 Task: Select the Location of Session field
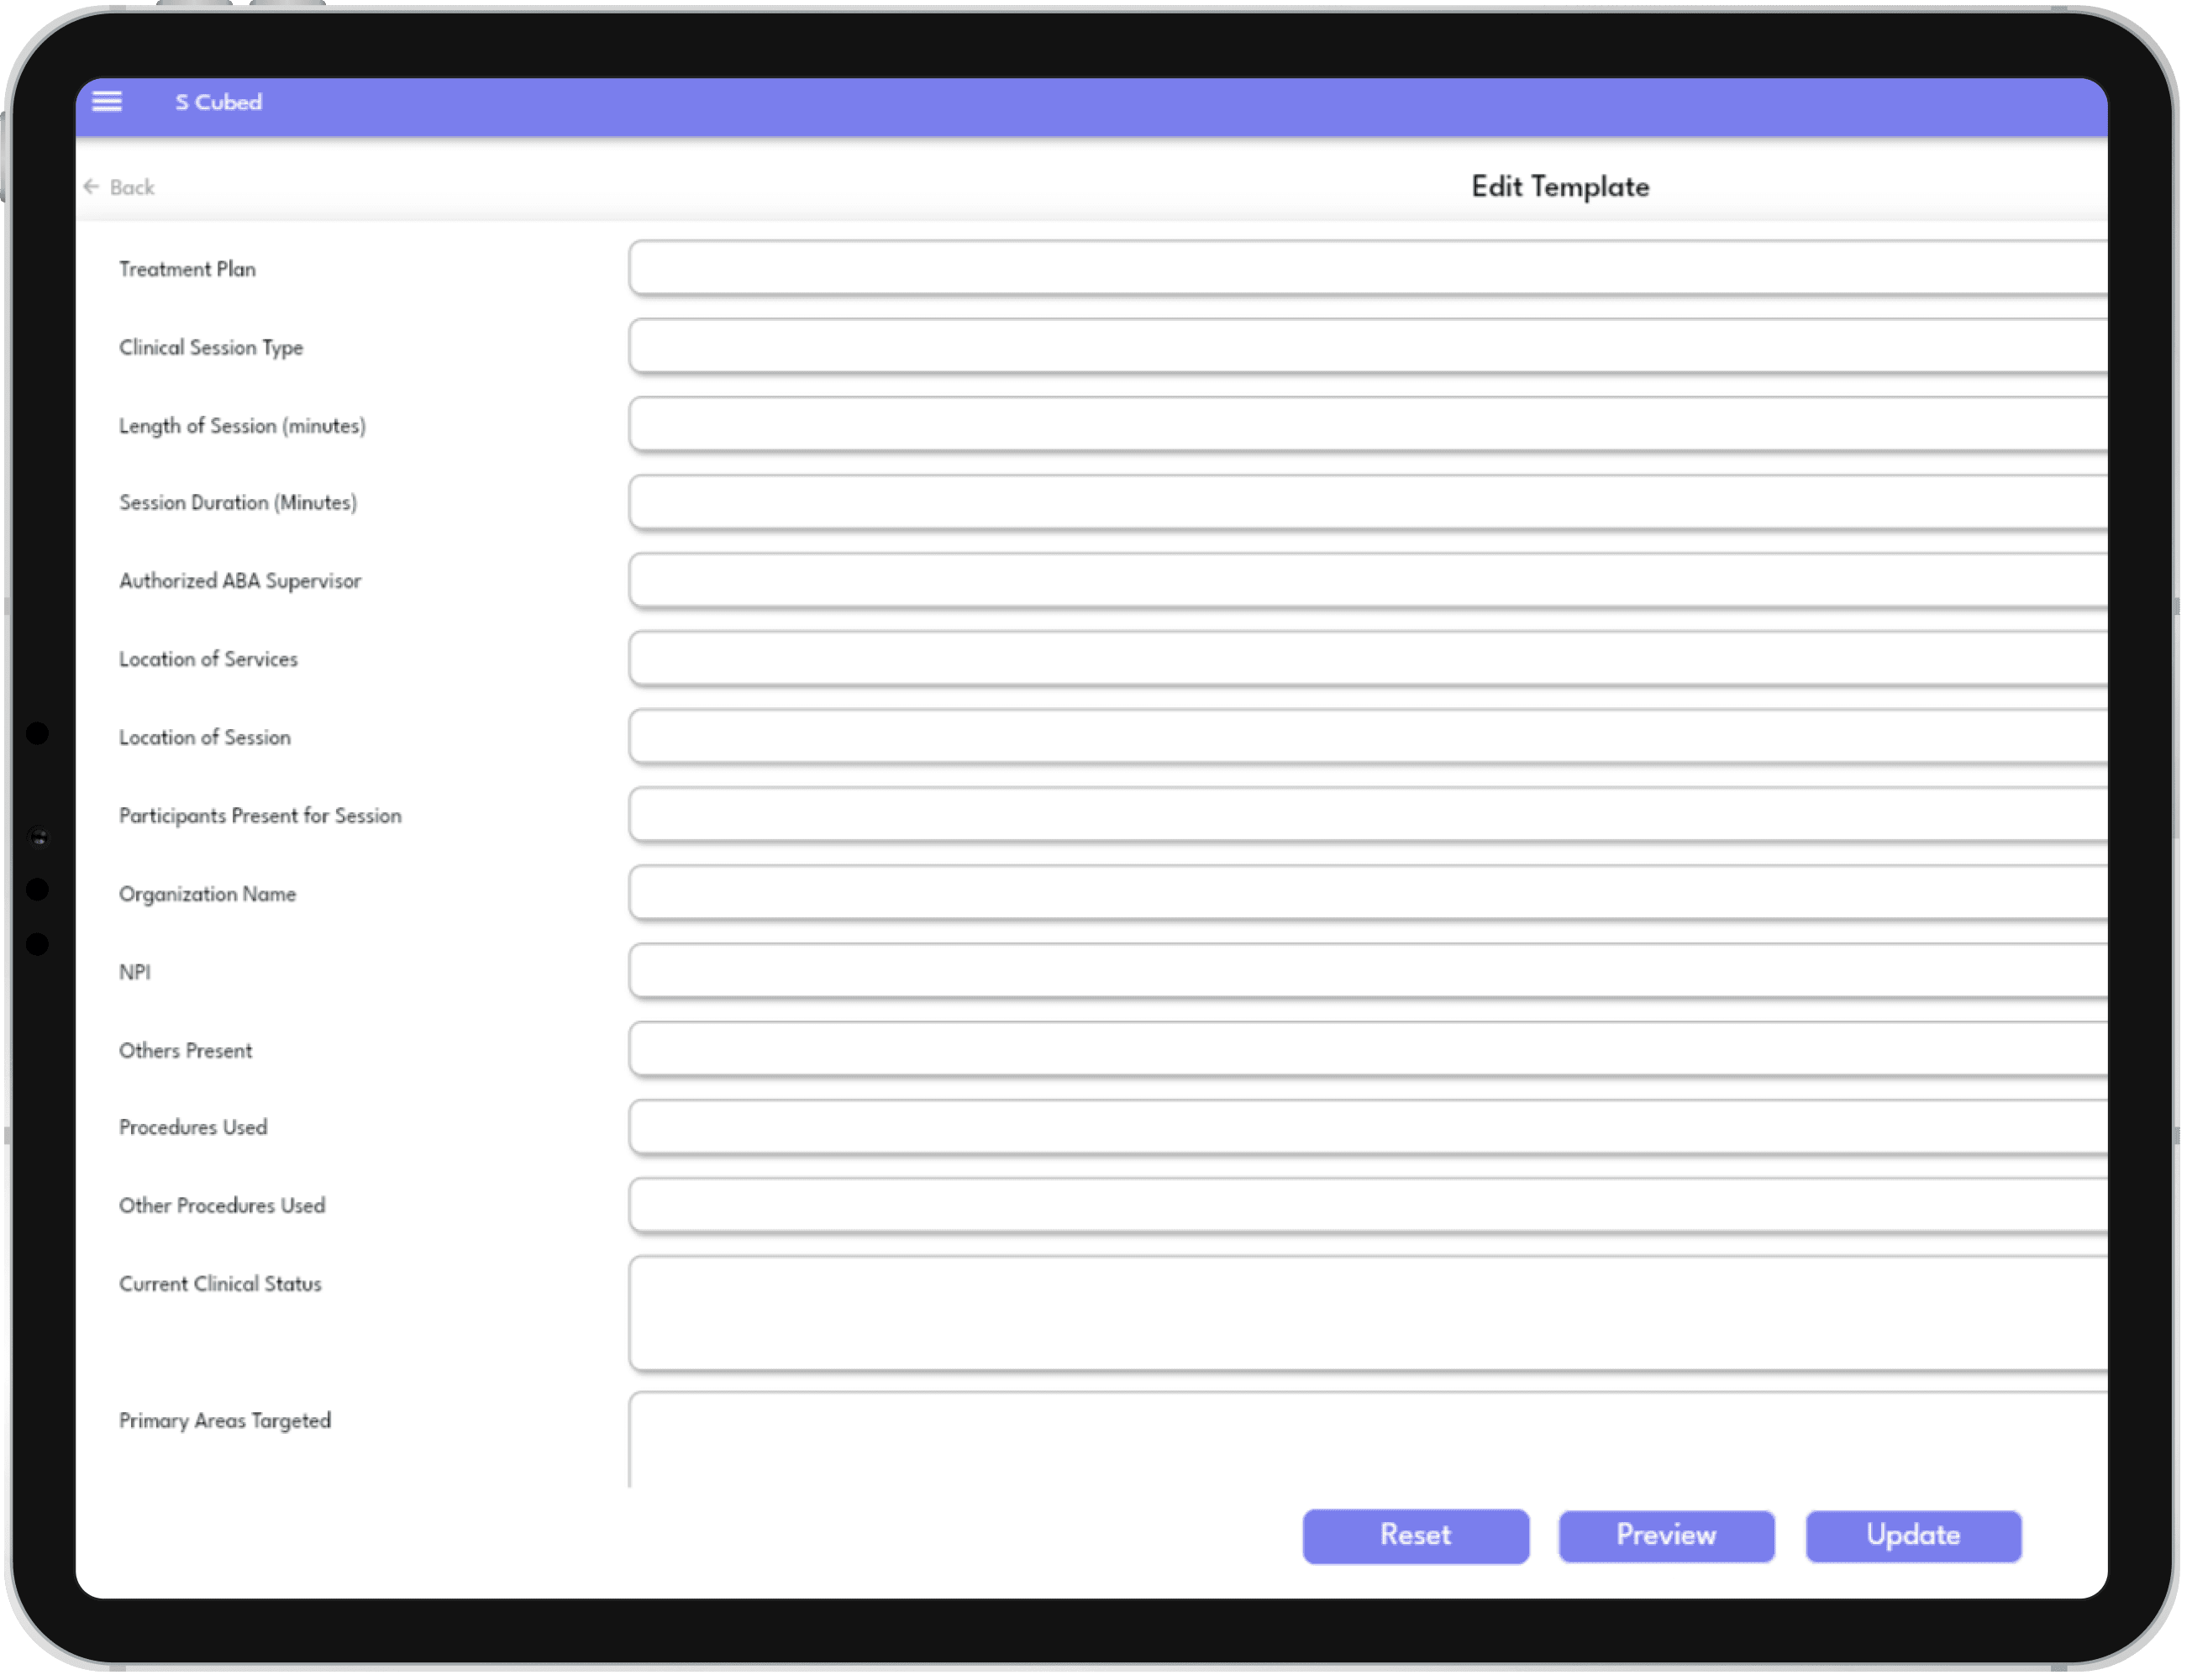(x=1366, y=737)
